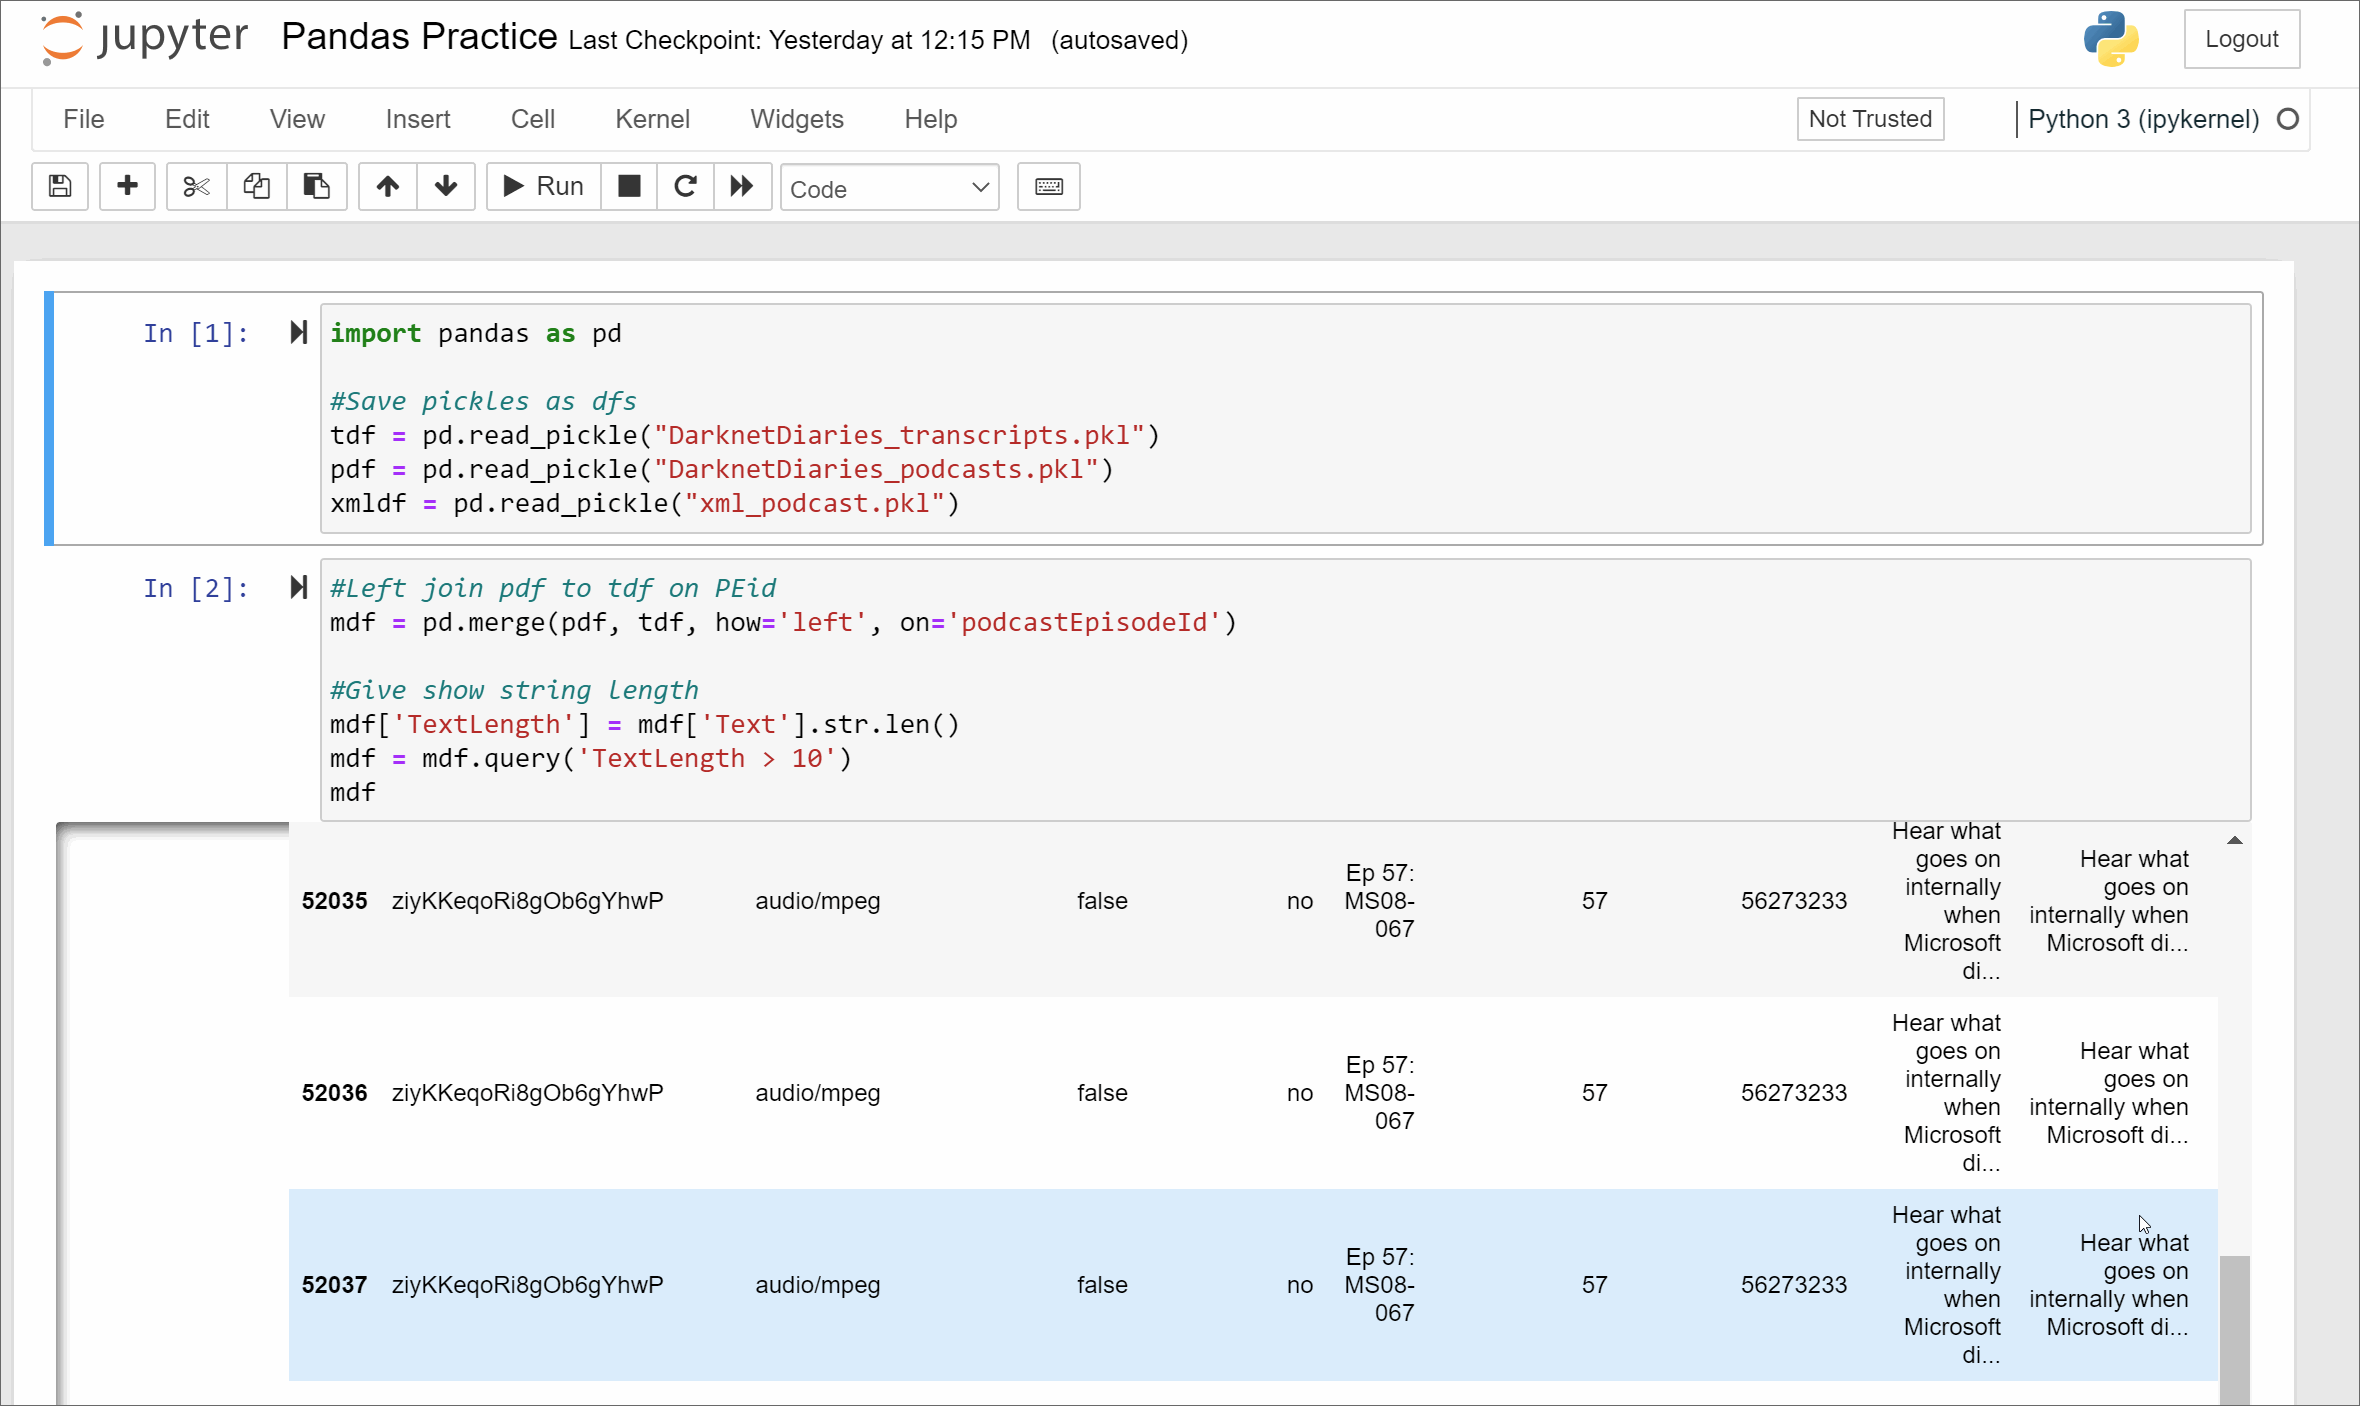Click the Save notebook icon
This screenshot has width=2360, height=1406.
point(59,186)
